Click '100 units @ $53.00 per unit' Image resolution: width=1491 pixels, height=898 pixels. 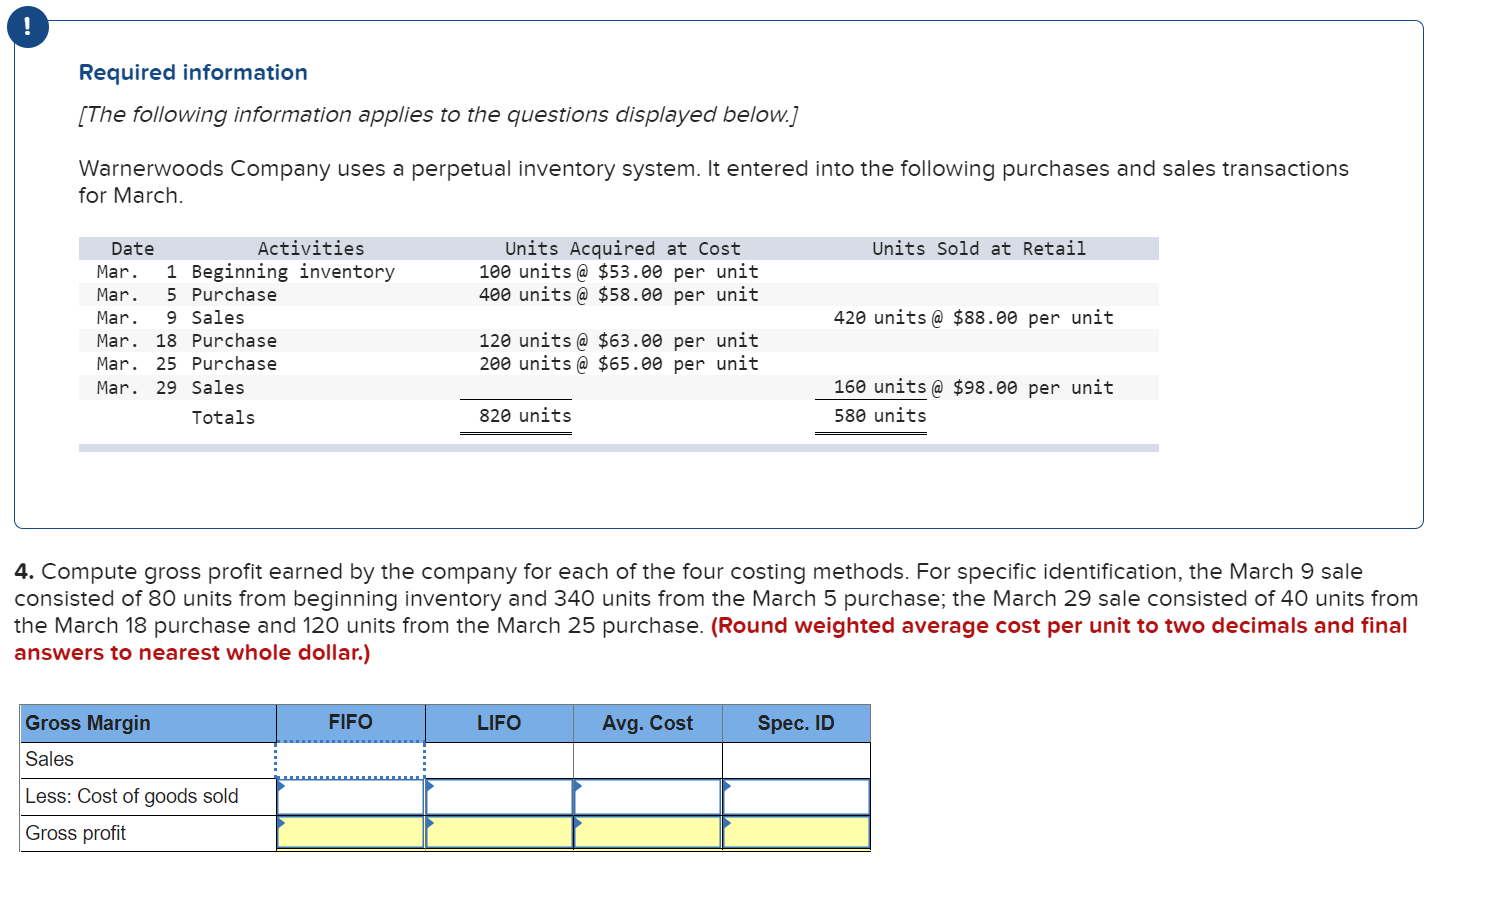619,272
